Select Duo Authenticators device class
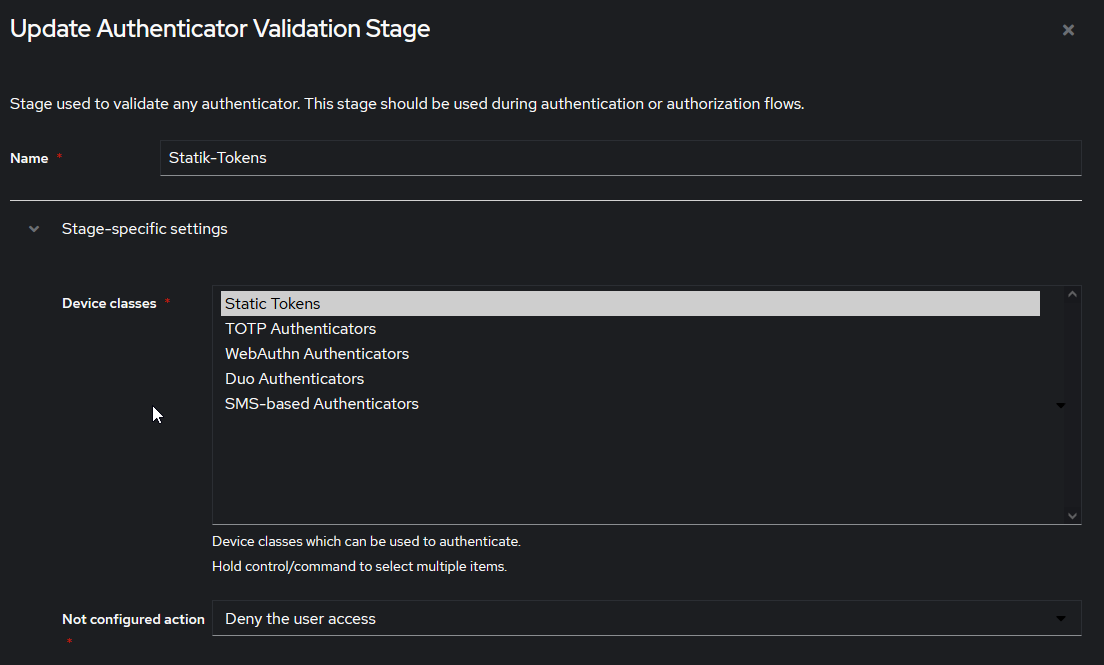This screenshot has height=665, width=1104. (x=294, y=378)
